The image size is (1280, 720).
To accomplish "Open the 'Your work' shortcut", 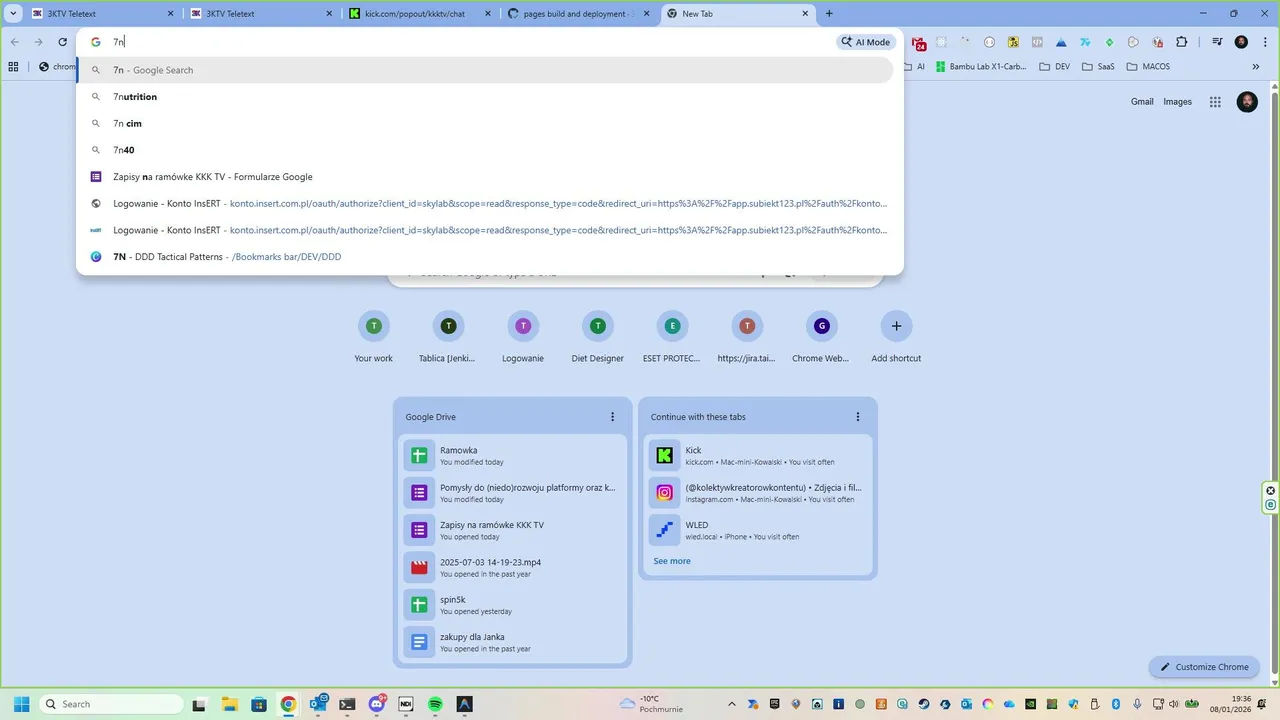I will (373, 336).
